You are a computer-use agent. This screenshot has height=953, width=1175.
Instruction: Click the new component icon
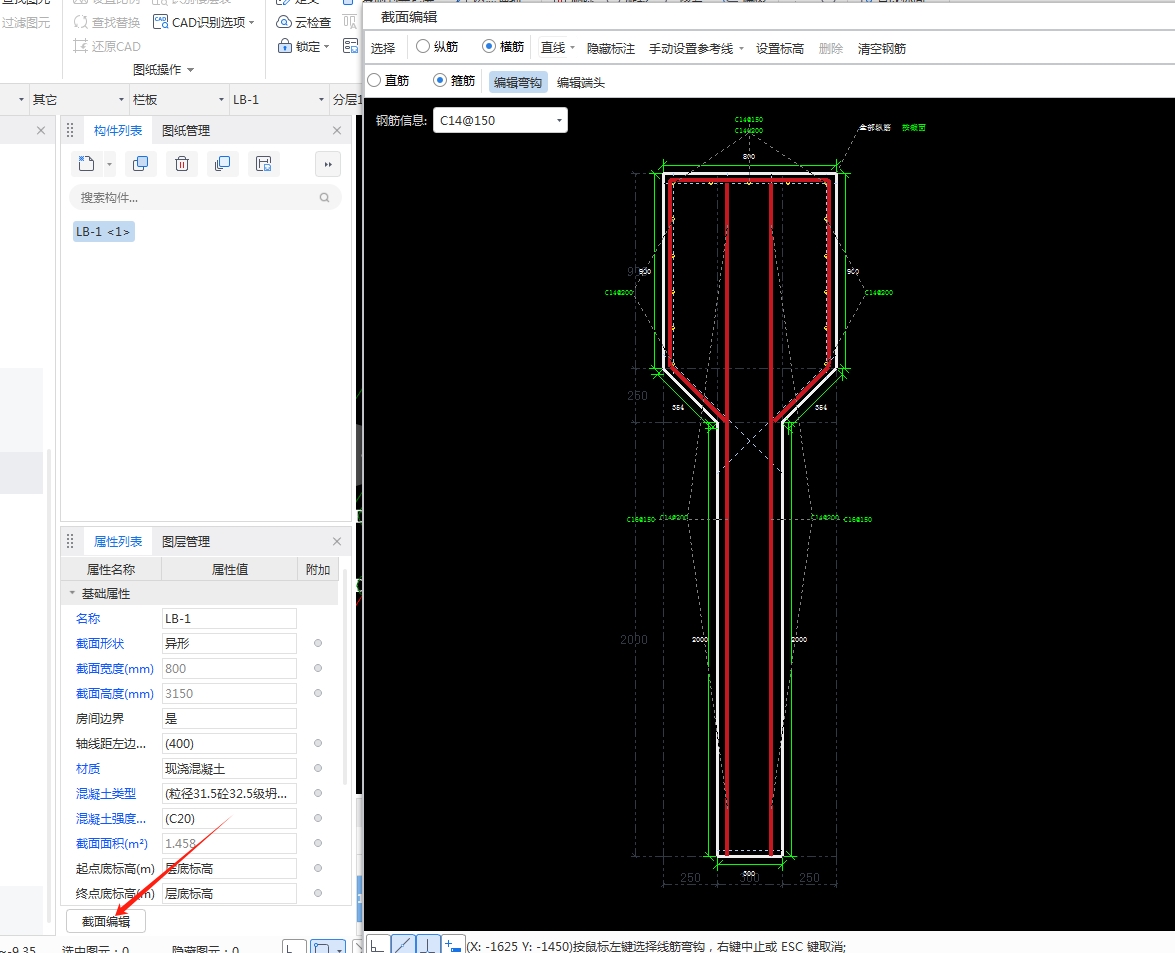86,163
